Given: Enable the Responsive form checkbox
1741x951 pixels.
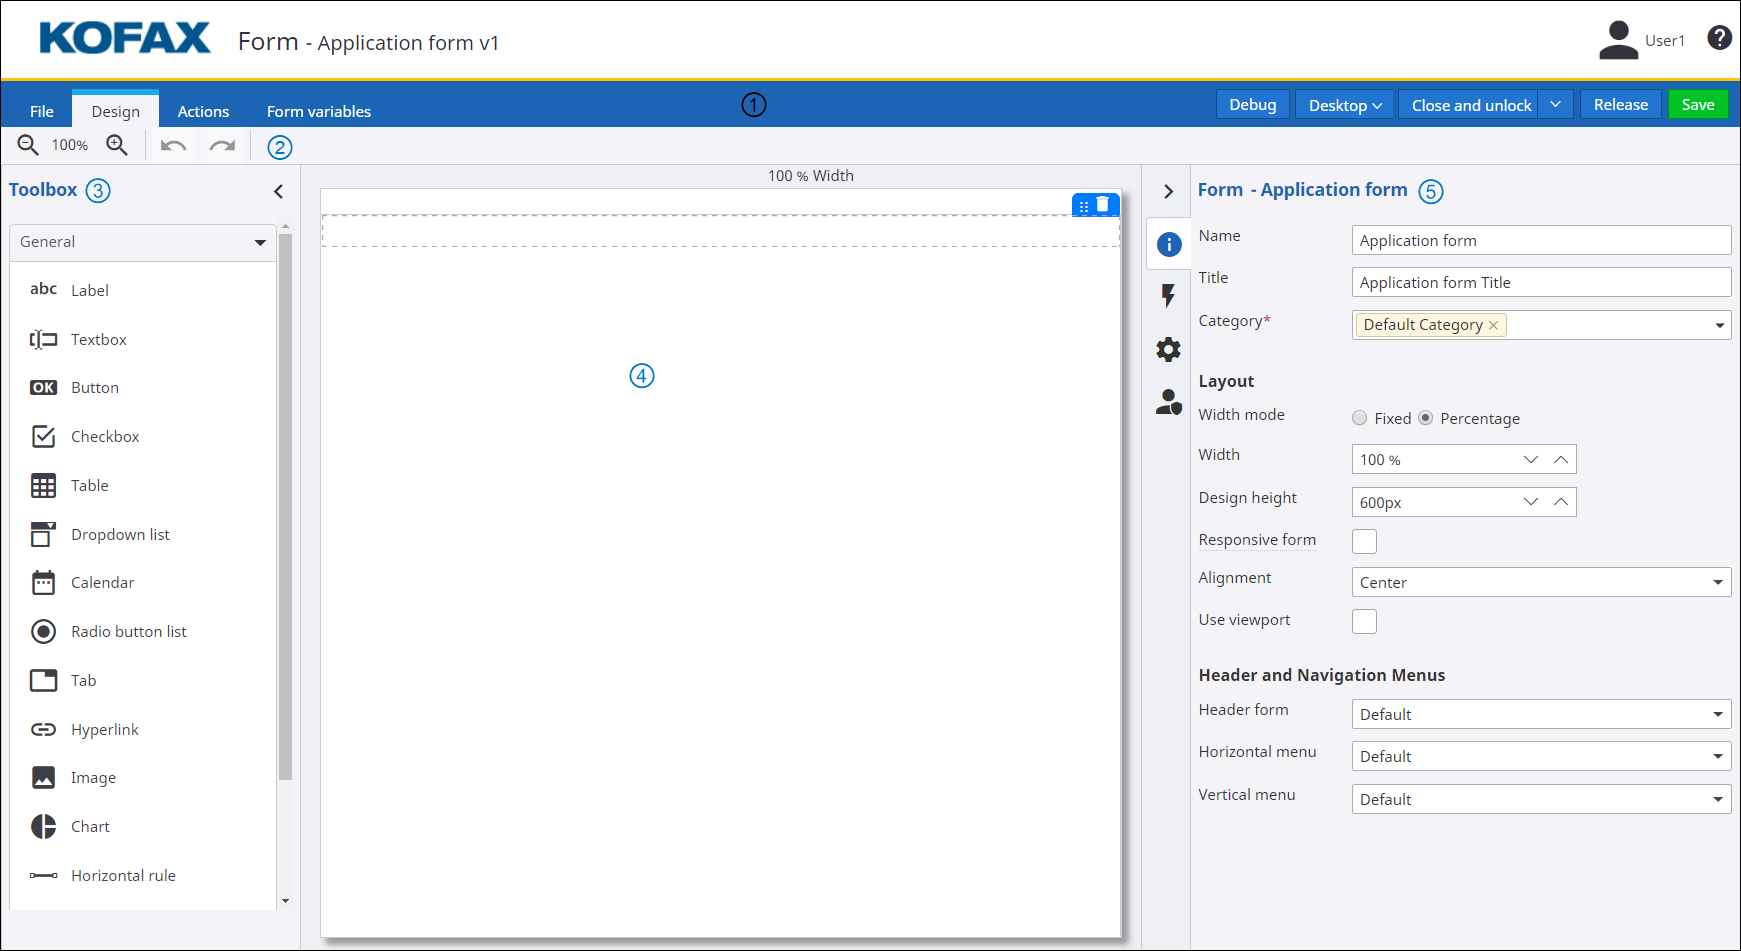Looking at the screenshot, I should click(x=1364, y=541).
